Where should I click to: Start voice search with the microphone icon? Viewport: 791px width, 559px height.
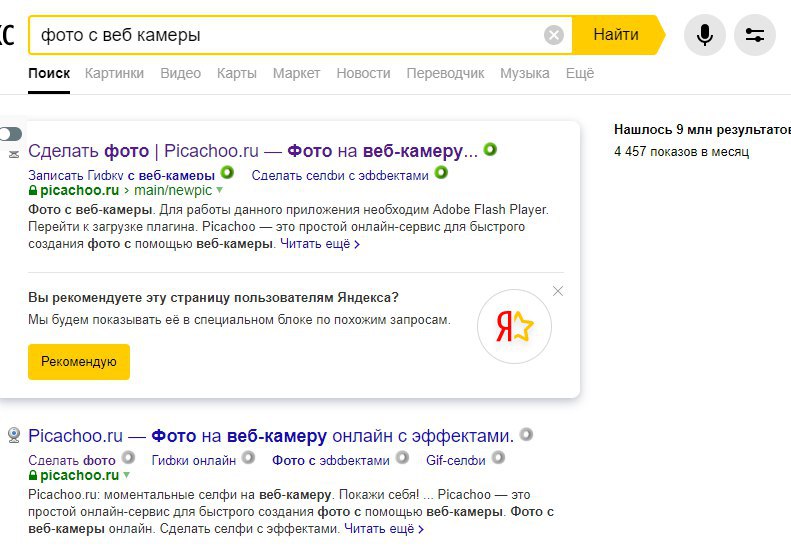coord(705,35)
